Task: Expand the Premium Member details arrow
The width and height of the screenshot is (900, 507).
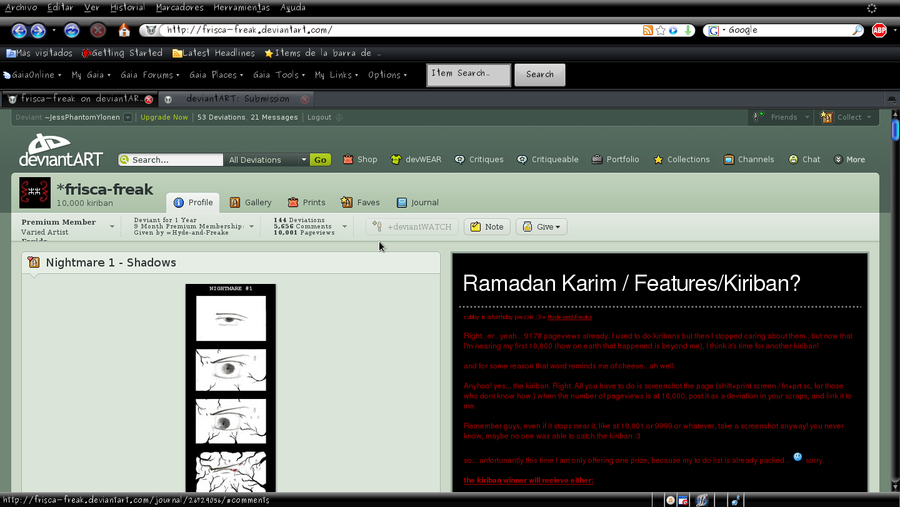Action: click(112, 227)
